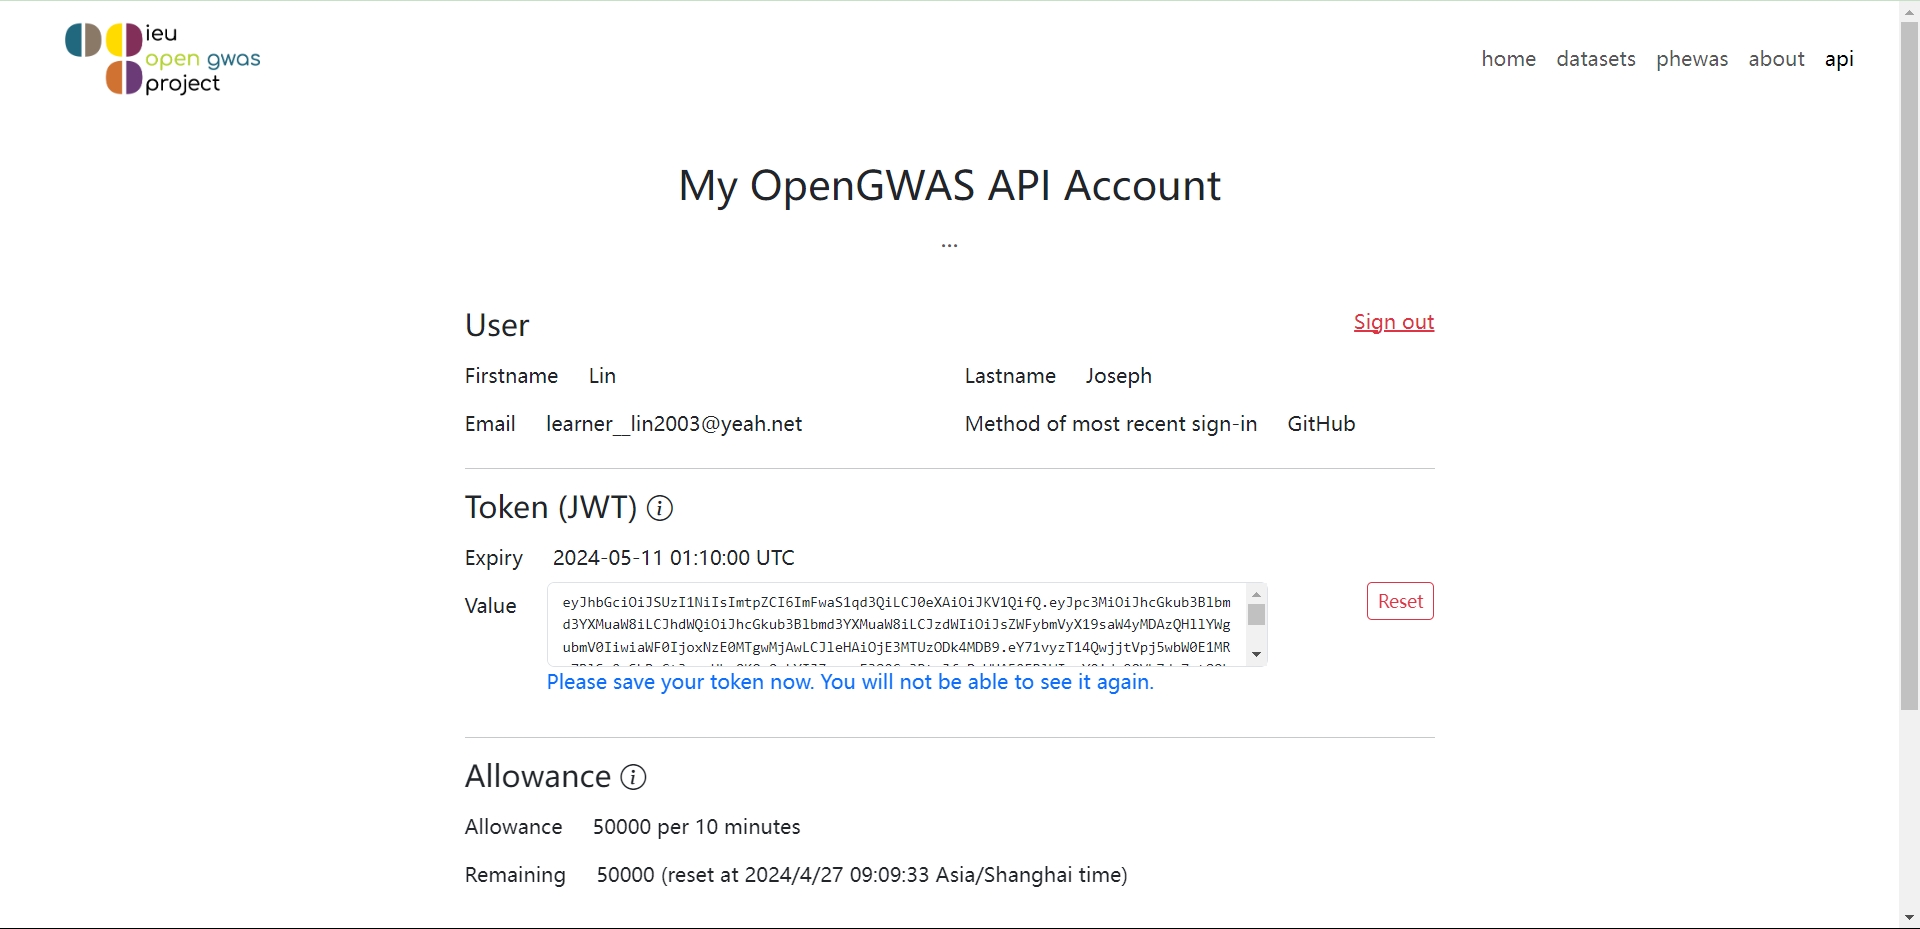Screen dimensions: 1920x929
Task: Open the datasets navigation item
Action: pos(1595,59)
